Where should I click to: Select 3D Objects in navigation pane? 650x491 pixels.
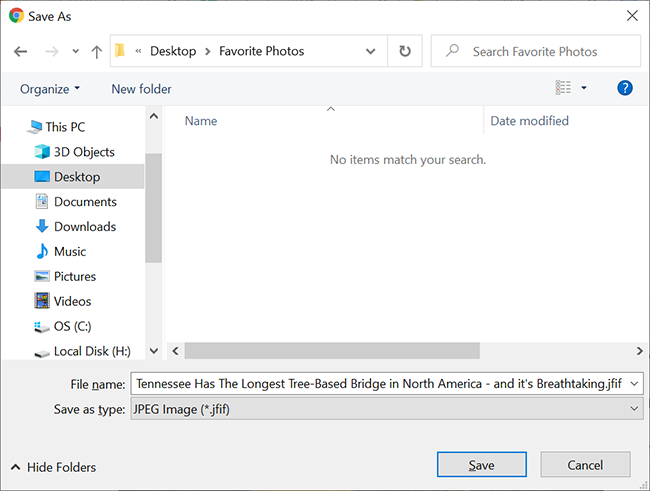(x=84, y=152)
